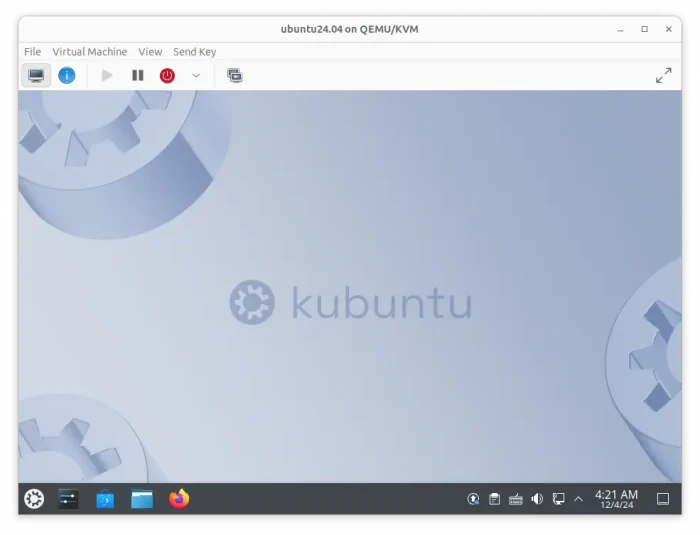Open the File menu
This screenshot has width=700, height=535.
pos(33,52)
